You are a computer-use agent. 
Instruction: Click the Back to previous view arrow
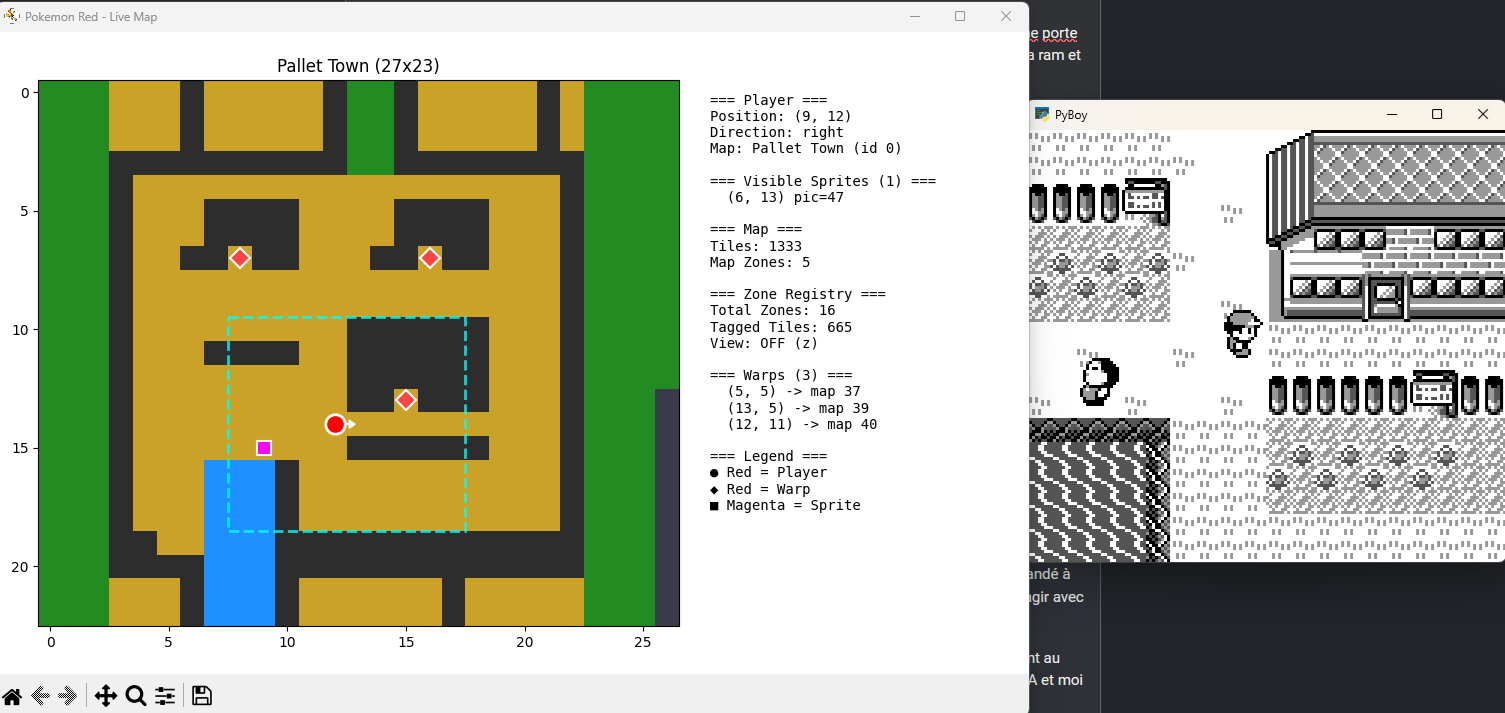tap(41, 696)
